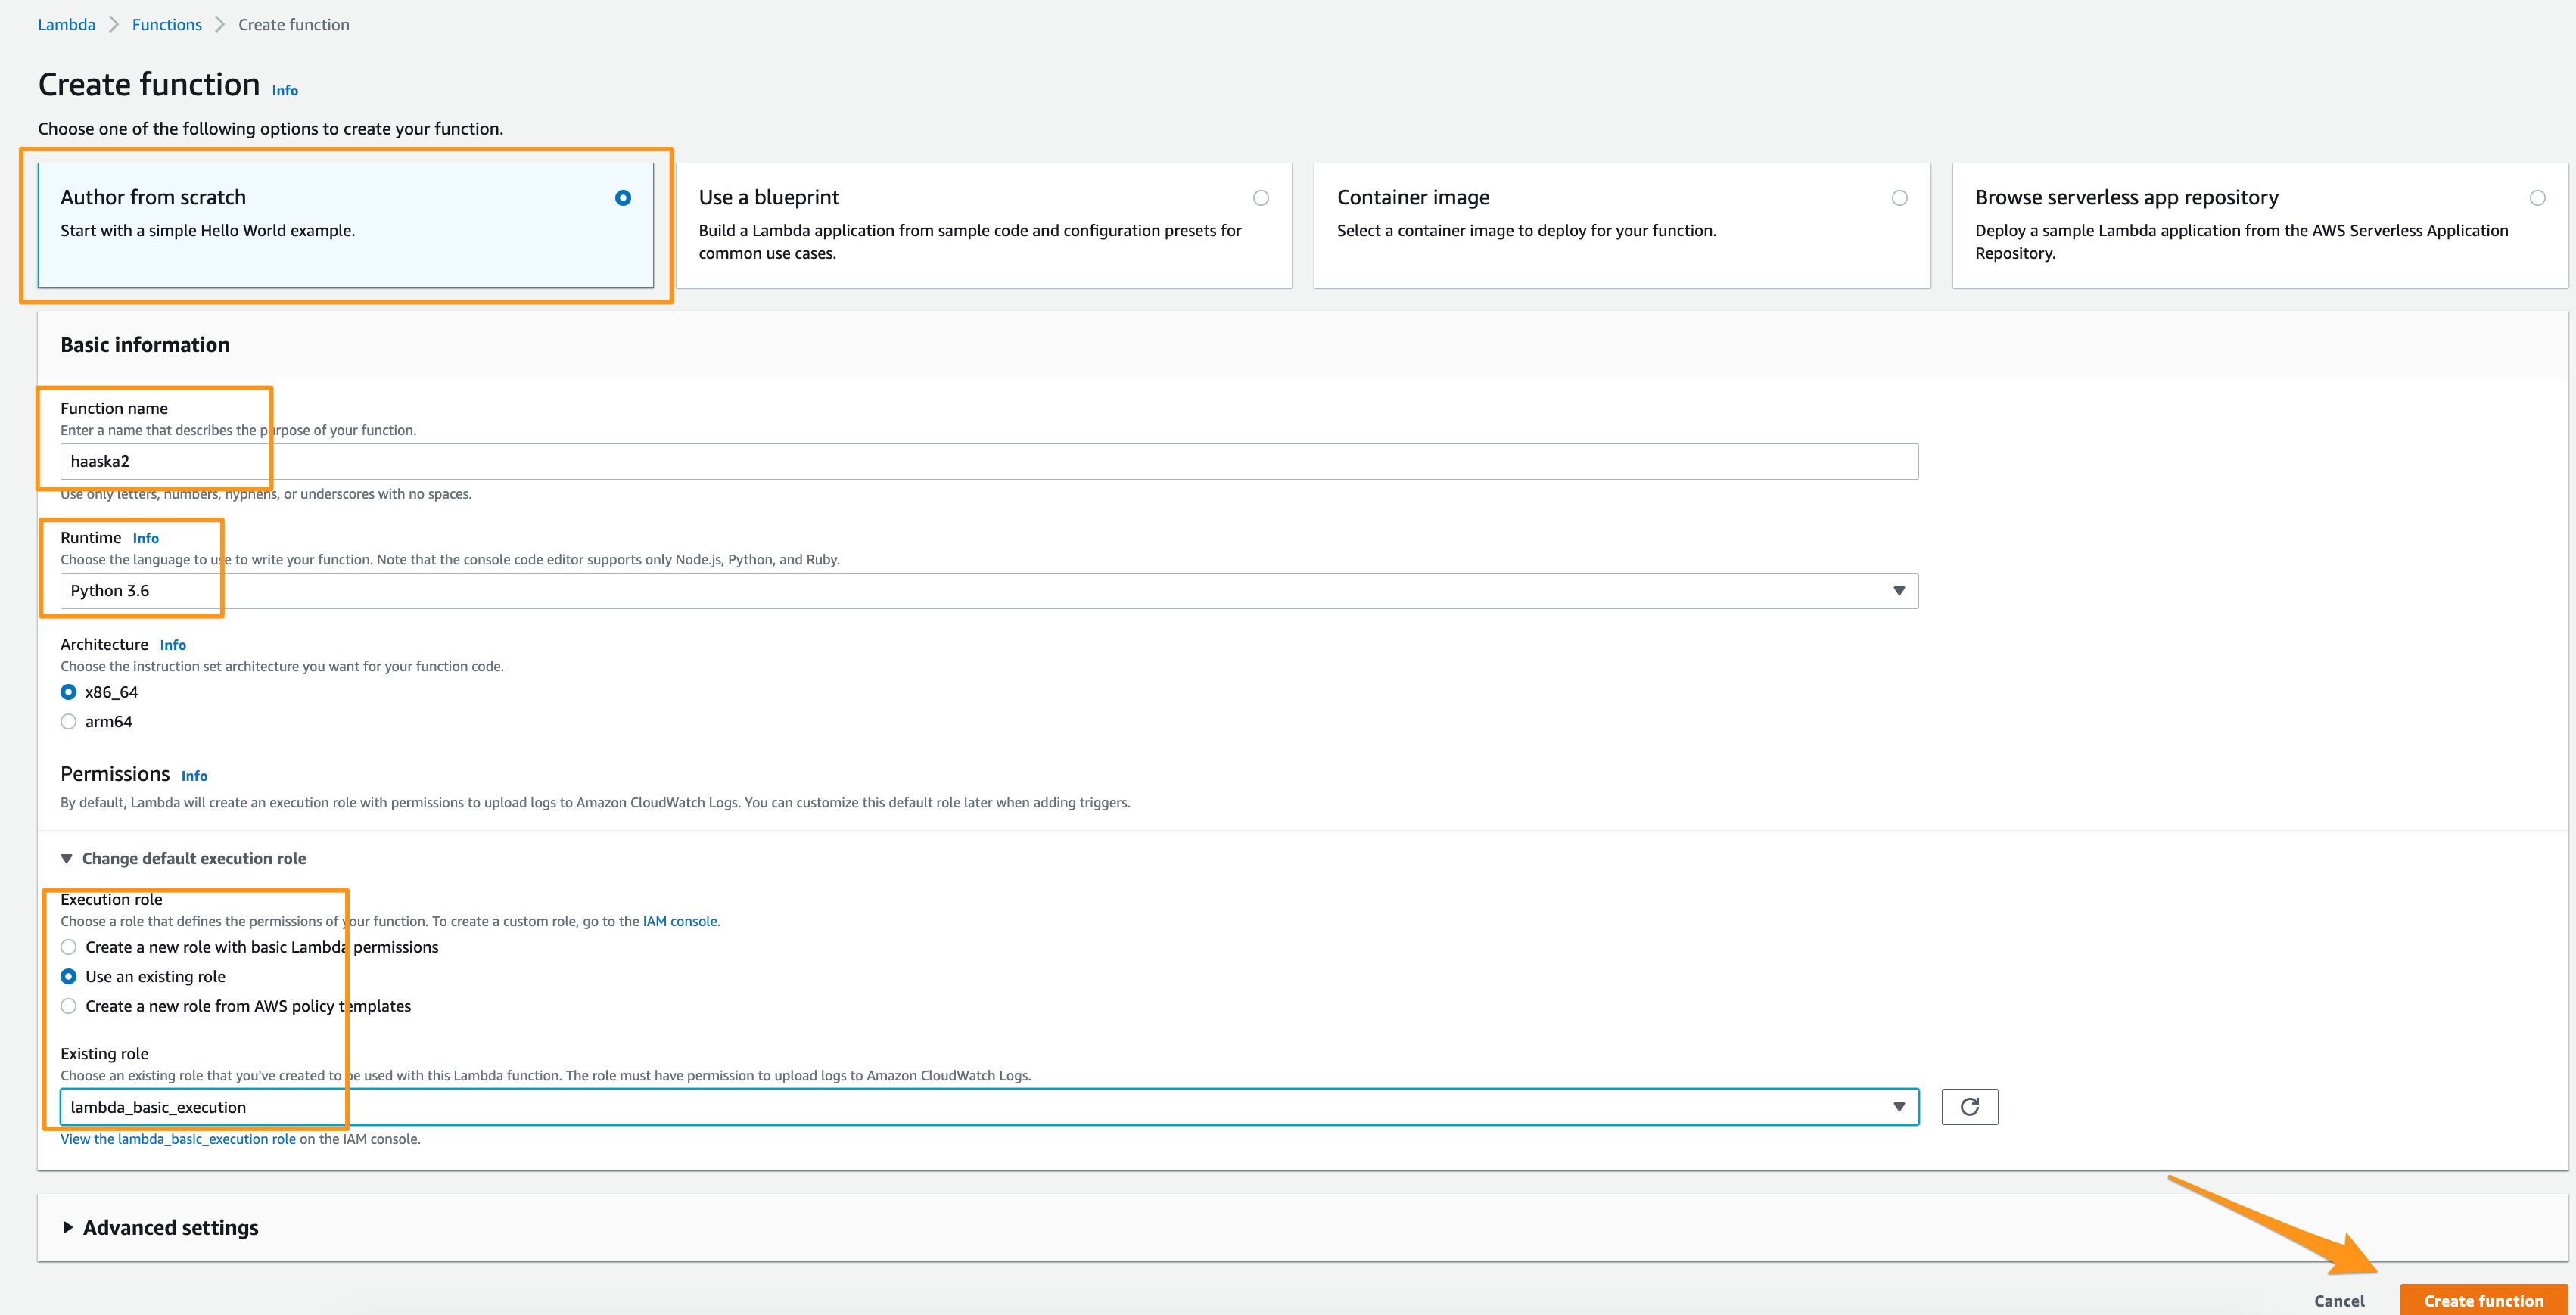Open the IAM console link
Screen dimensions: 2576x1315
(x=679, y=921)
